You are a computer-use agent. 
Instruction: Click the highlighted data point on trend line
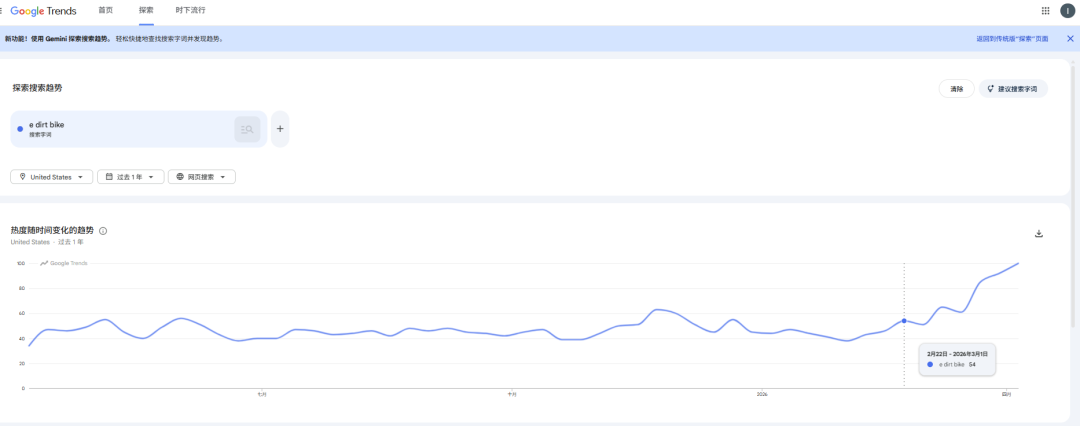click(904, 321)
